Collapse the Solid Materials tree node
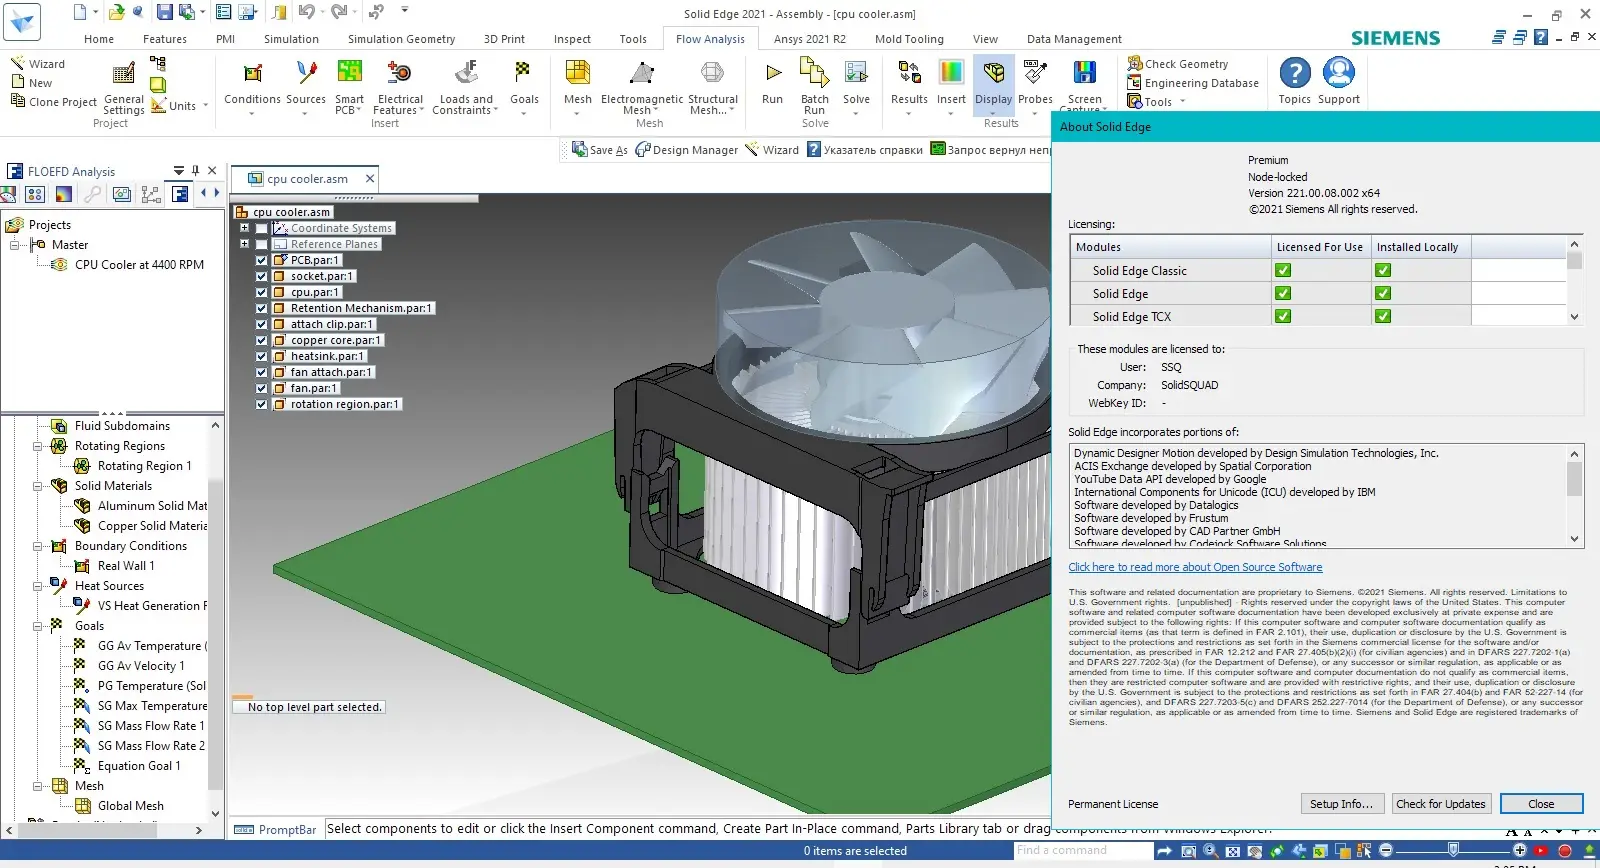Image resolution: width=1600 pixels, height=868 pixels. click(38, 486)
